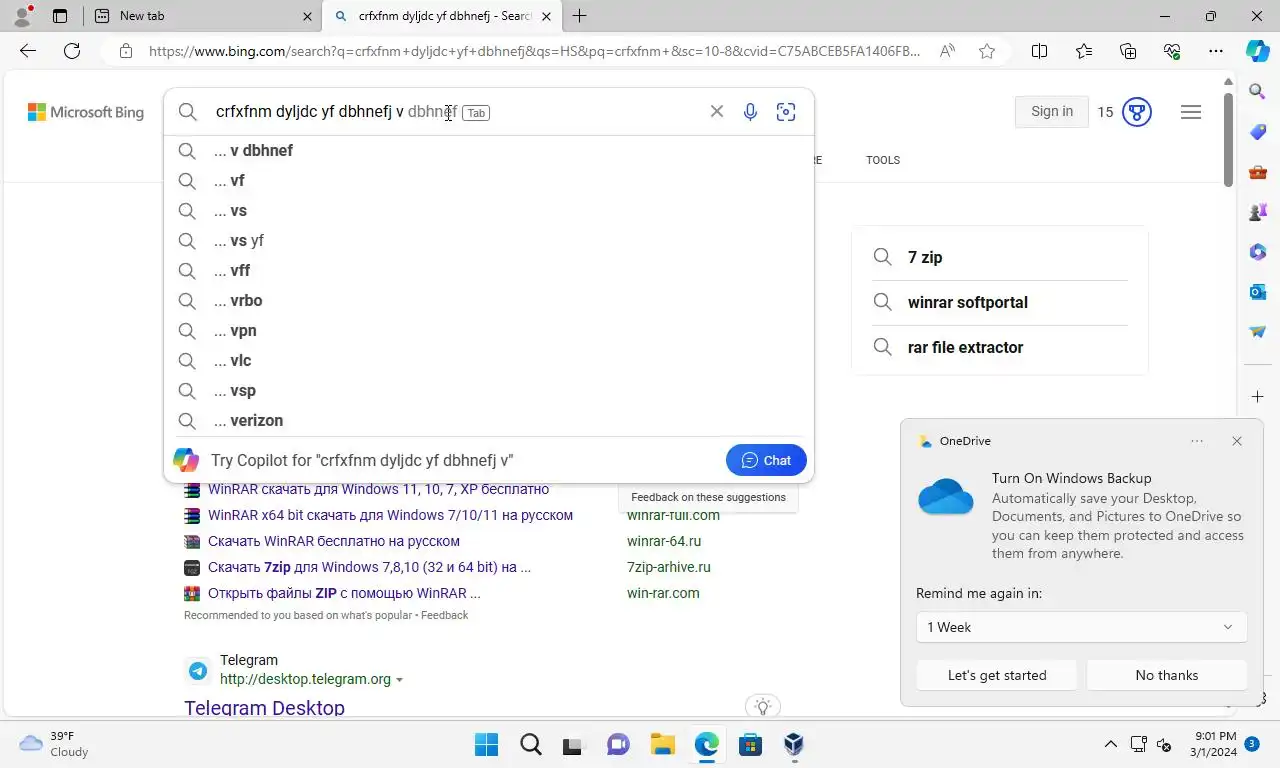Open visual search camera icon
The height and width of the screenshot is (768, 1280).
click(786, 112)
